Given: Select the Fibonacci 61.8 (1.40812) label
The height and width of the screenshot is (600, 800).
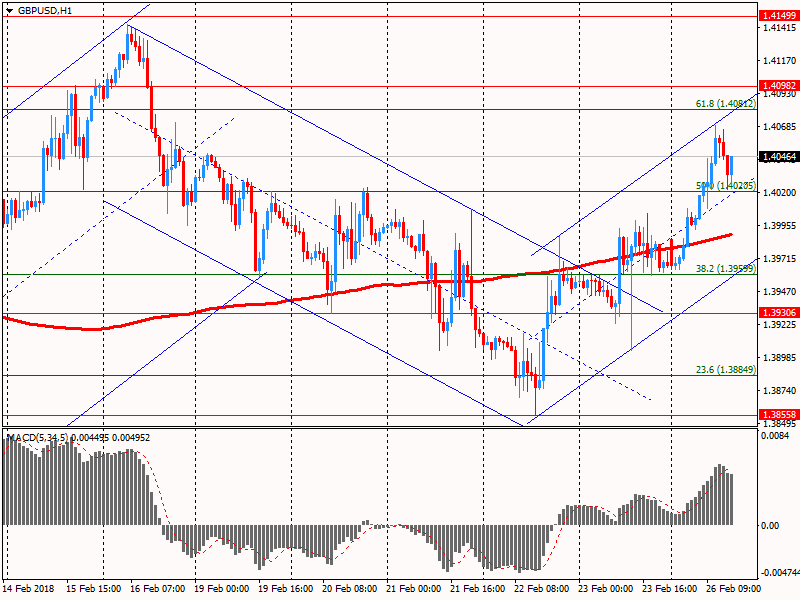Looking at the screenshot, I should point(726,104).
